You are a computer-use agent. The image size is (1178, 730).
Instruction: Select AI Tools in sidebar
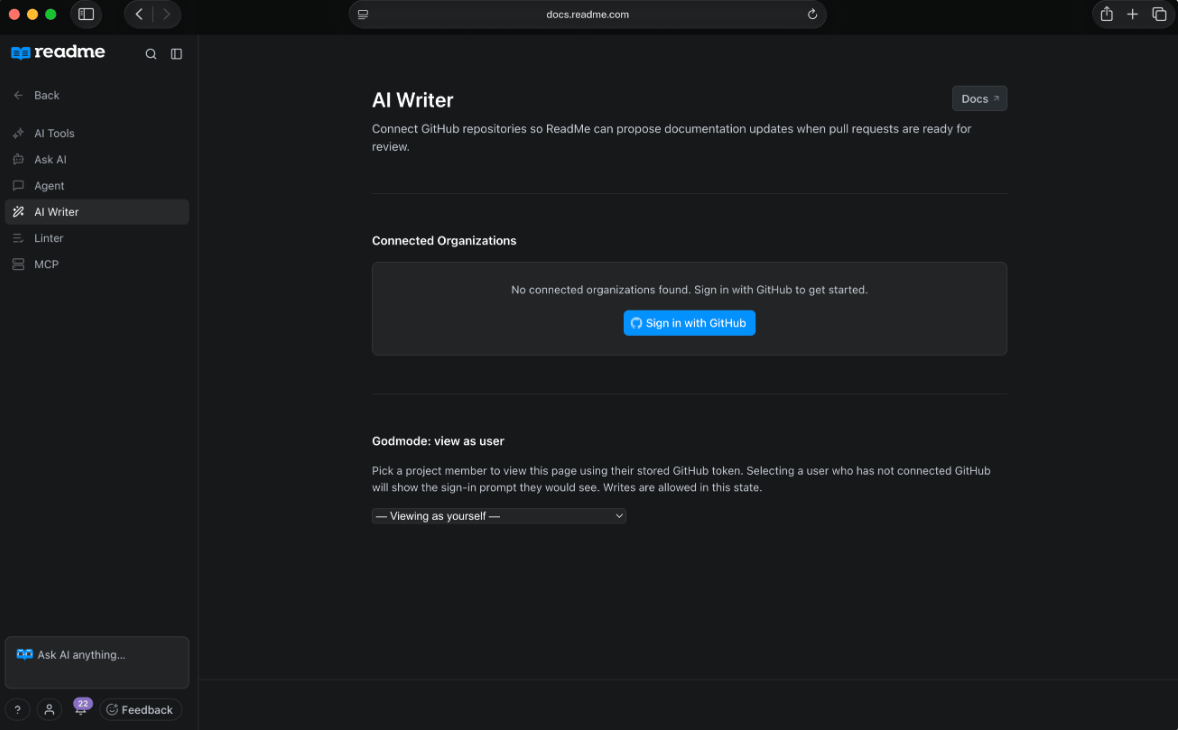pos(97,133)
